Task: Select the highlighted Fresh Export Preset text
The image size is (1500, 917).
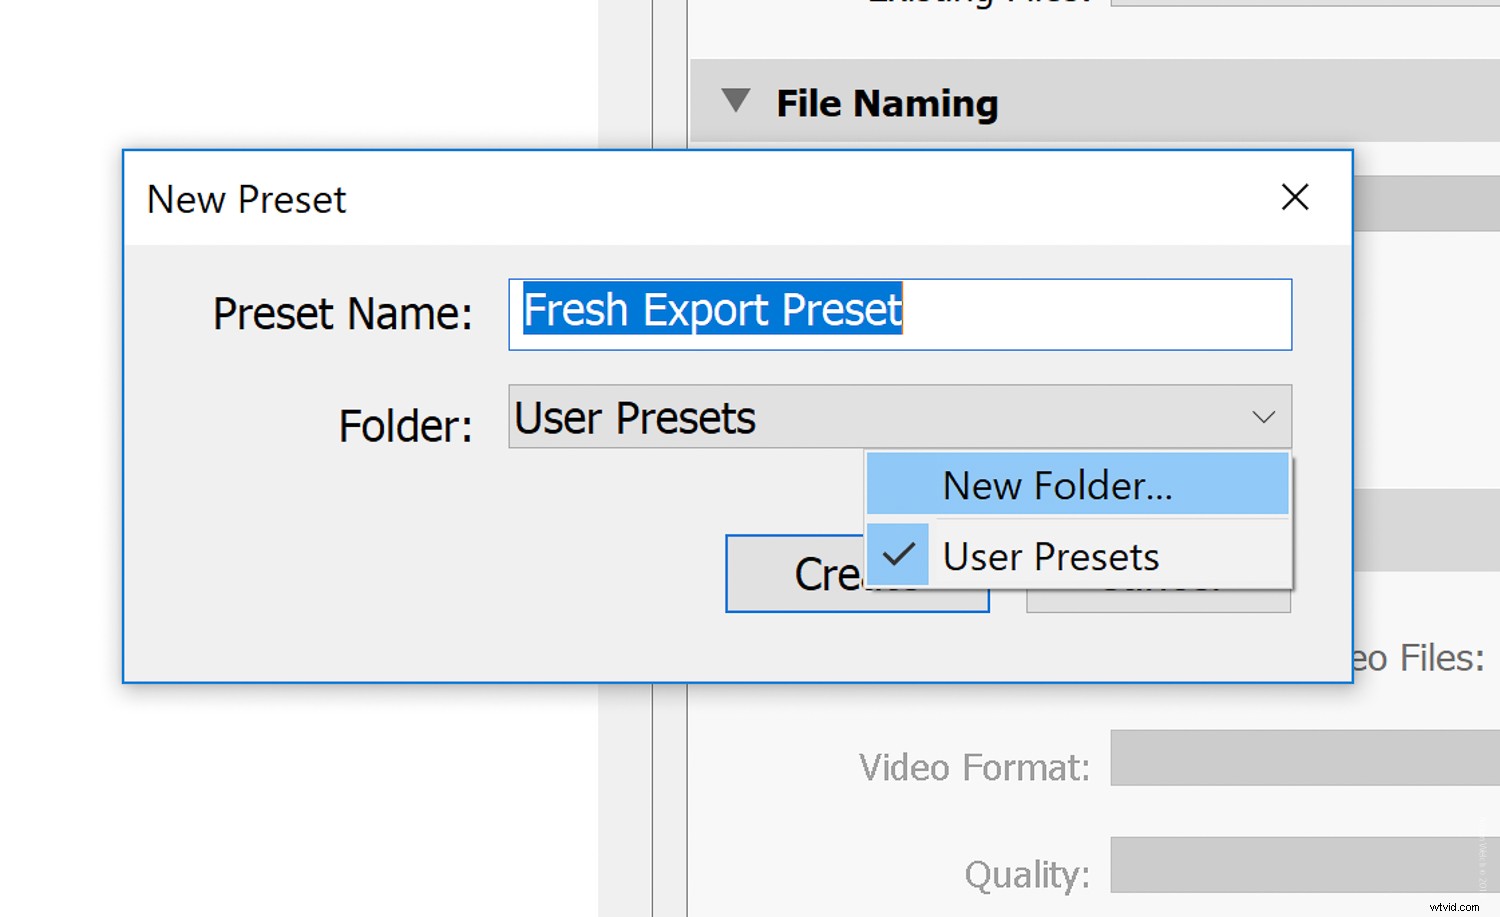Action: [711, 311]
